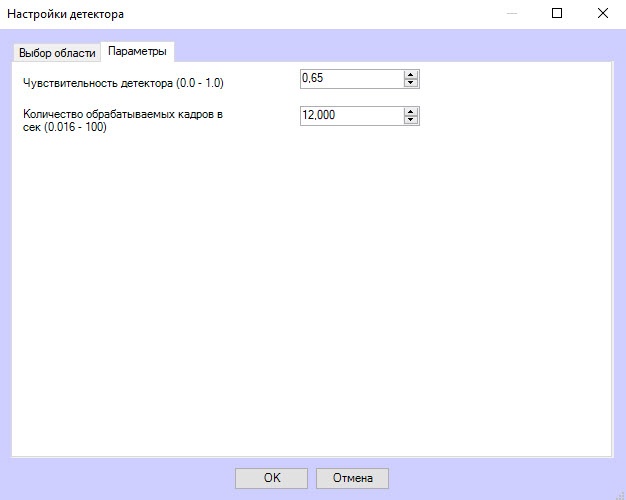Image resolution: width=626 pixels, height=500 pixels.
Task: Click the Настройки детектора title bar text
Action: [x=67, y=14]
